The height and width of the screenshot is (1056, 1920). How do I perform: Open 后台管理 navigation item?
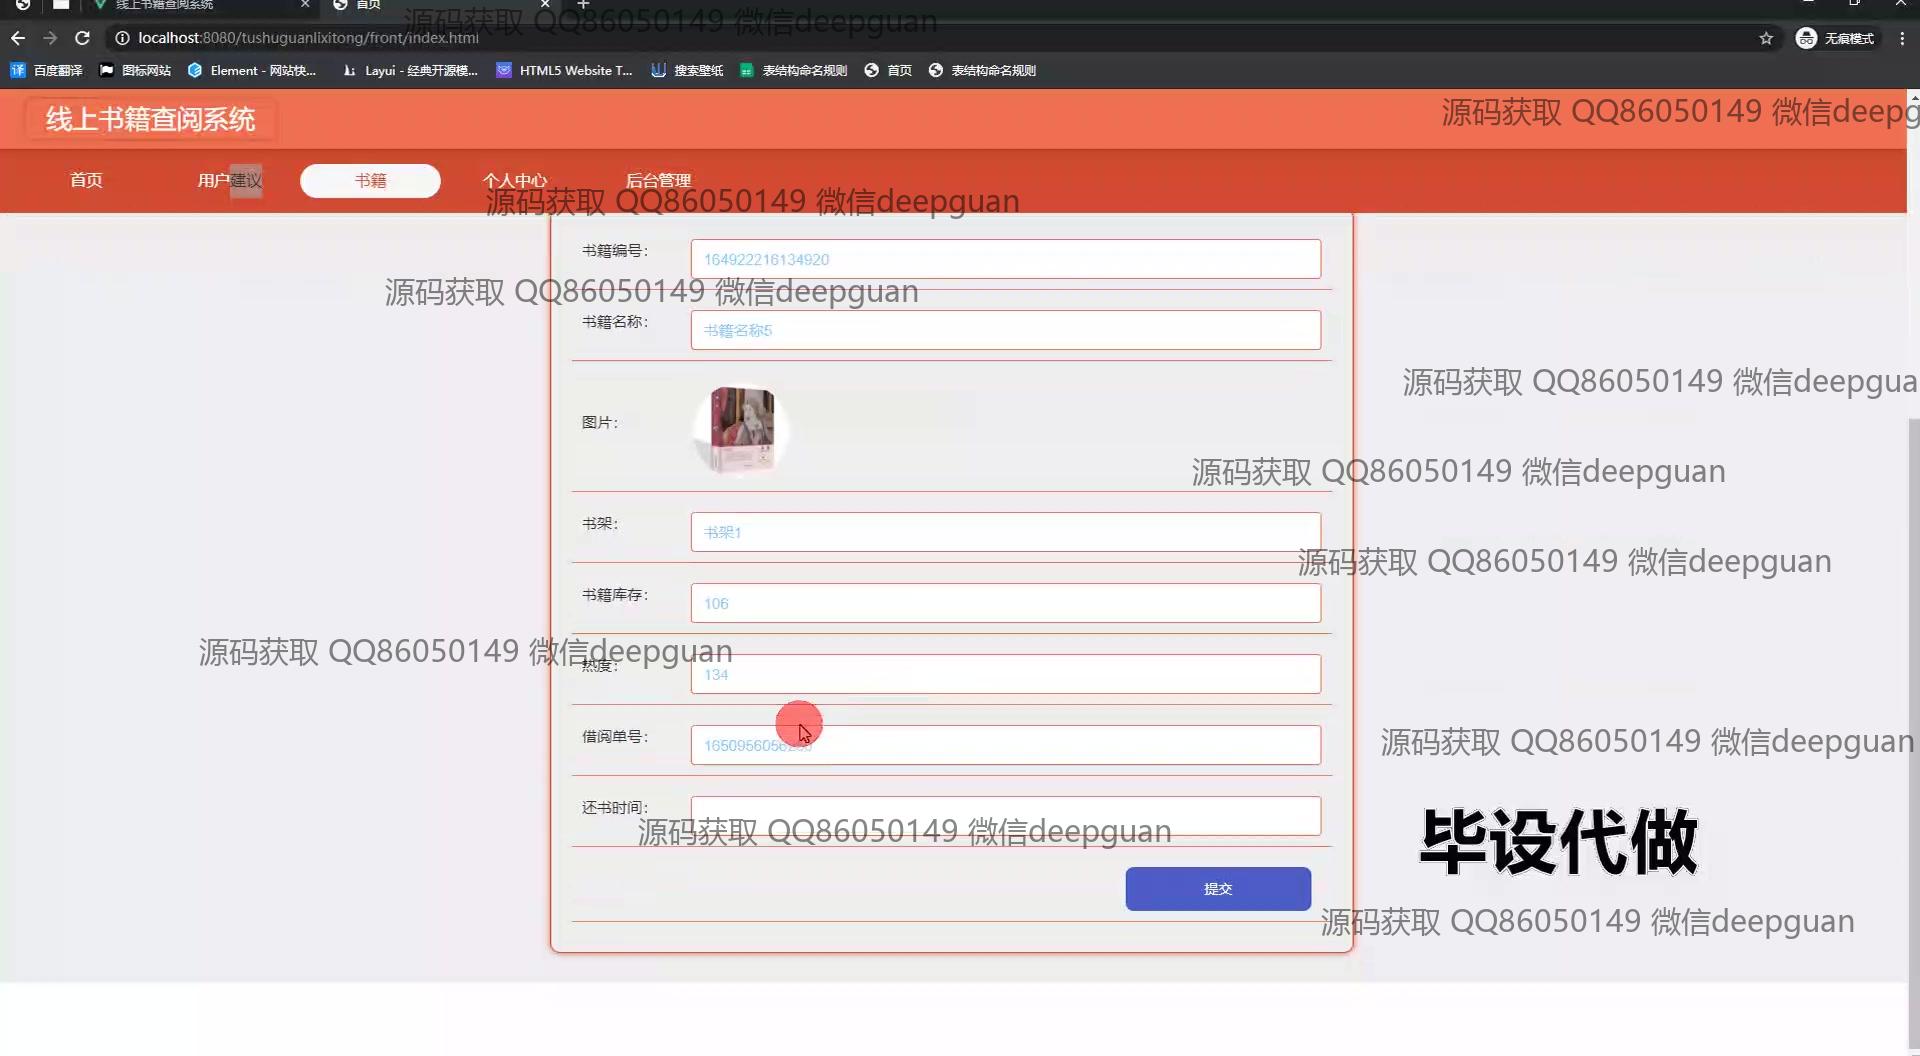658,180
